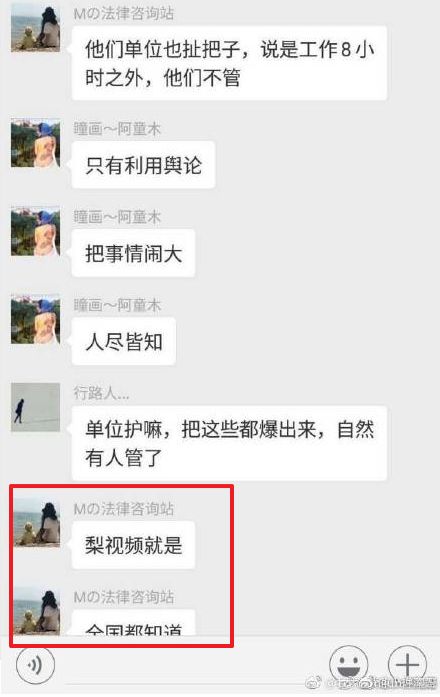440x697 pixels.
Task: Open avatar beside 全国都知道 message
Action: 36,610
